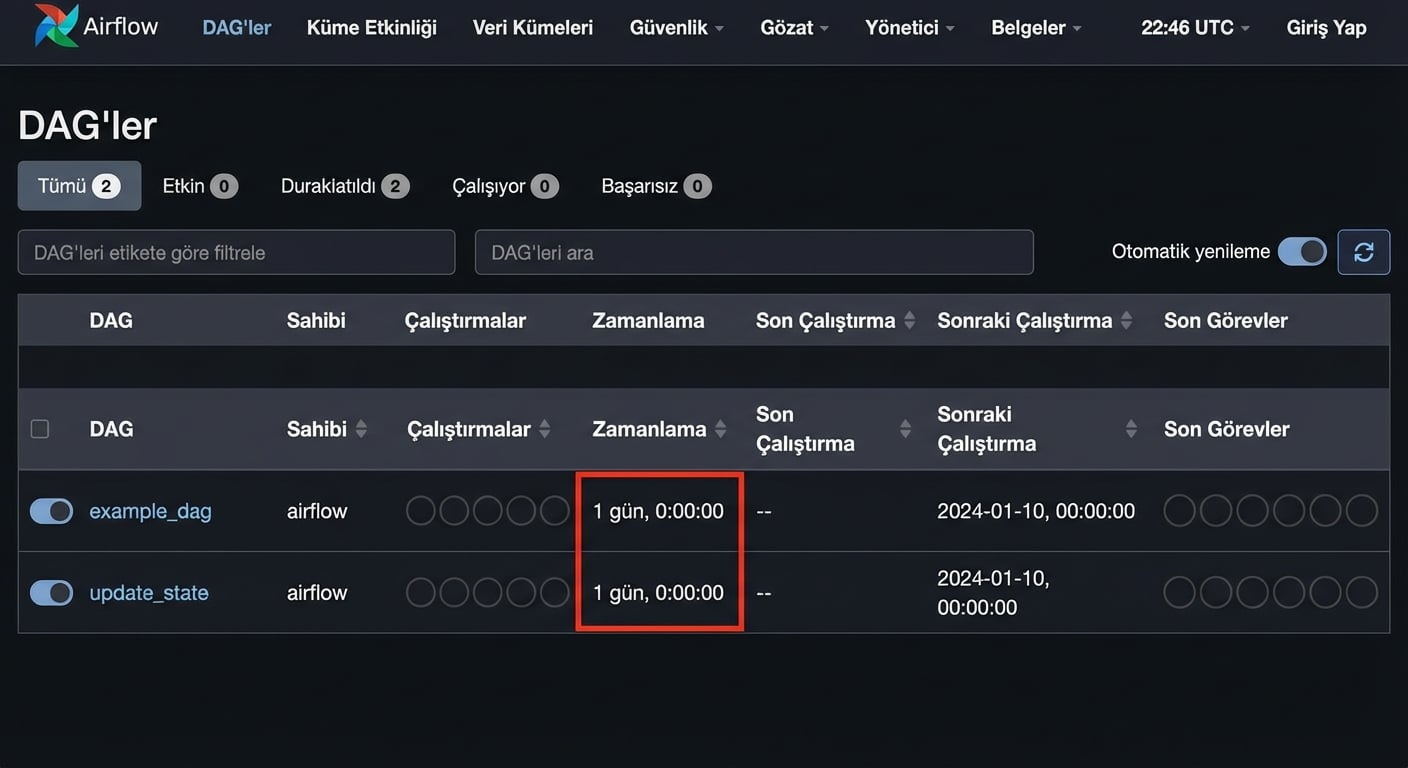
Task: Open the example_dag DAG link
Action: 150,510
